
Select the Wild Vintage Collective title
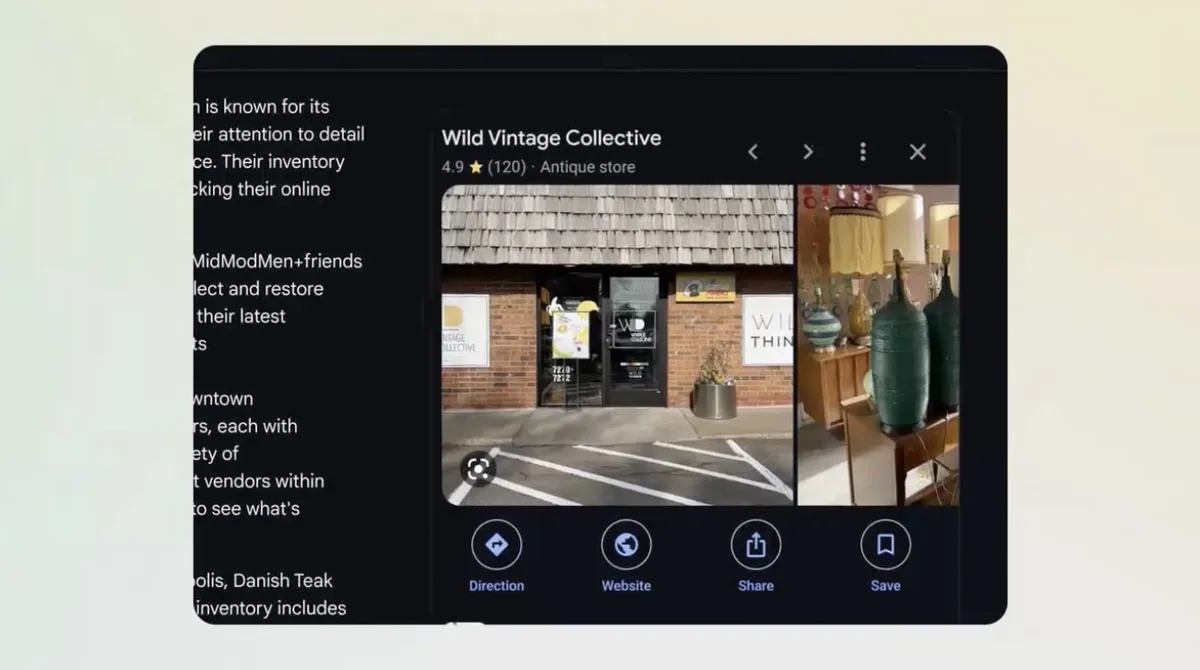pos(552,138)
